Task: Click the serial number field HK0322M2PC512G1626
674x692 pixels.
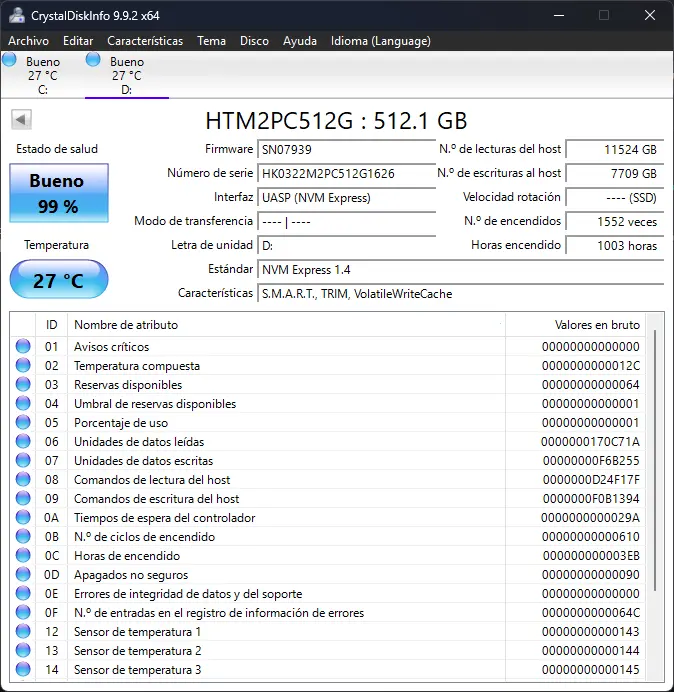Action: tap(346, 173)
